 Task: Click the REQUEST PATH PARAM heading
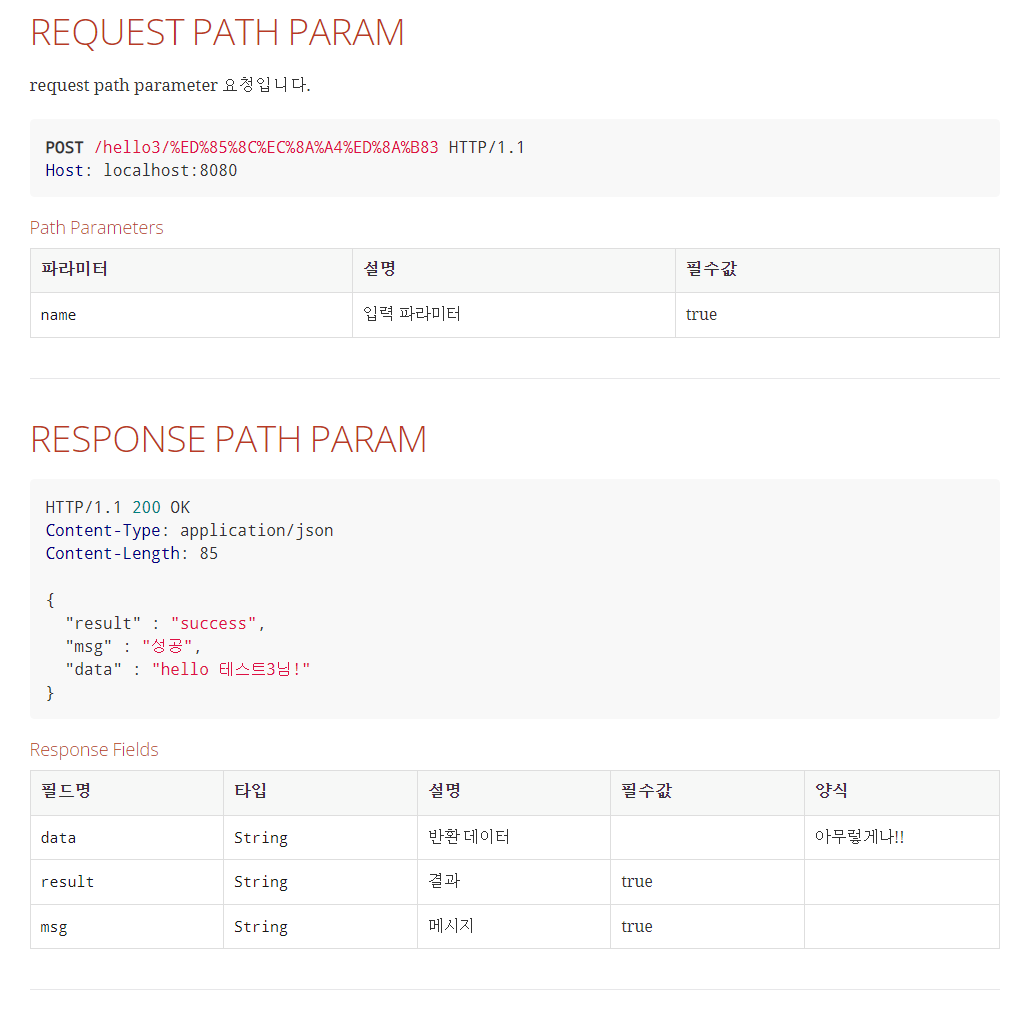click(217, 32)
